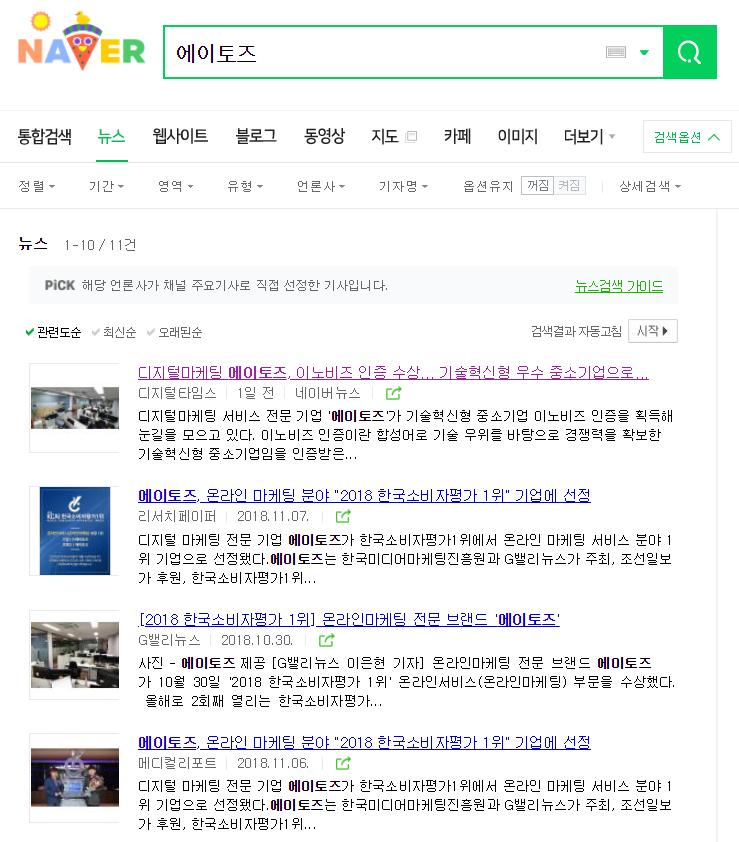Click the share icon on 디지털타임스 article
The width and height of the screenshot is (739, 842).
(x=394, y=394)
